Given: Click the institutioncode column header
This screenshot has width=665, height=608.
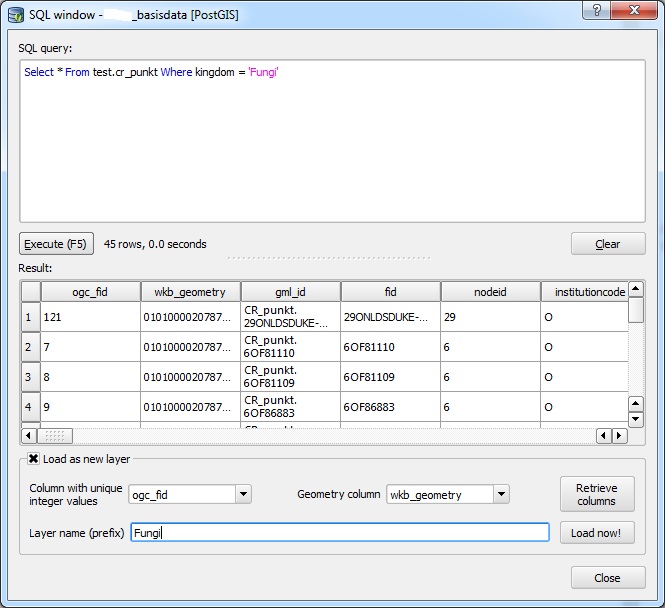Looking at the screenshot, I should tap(585, 292).
